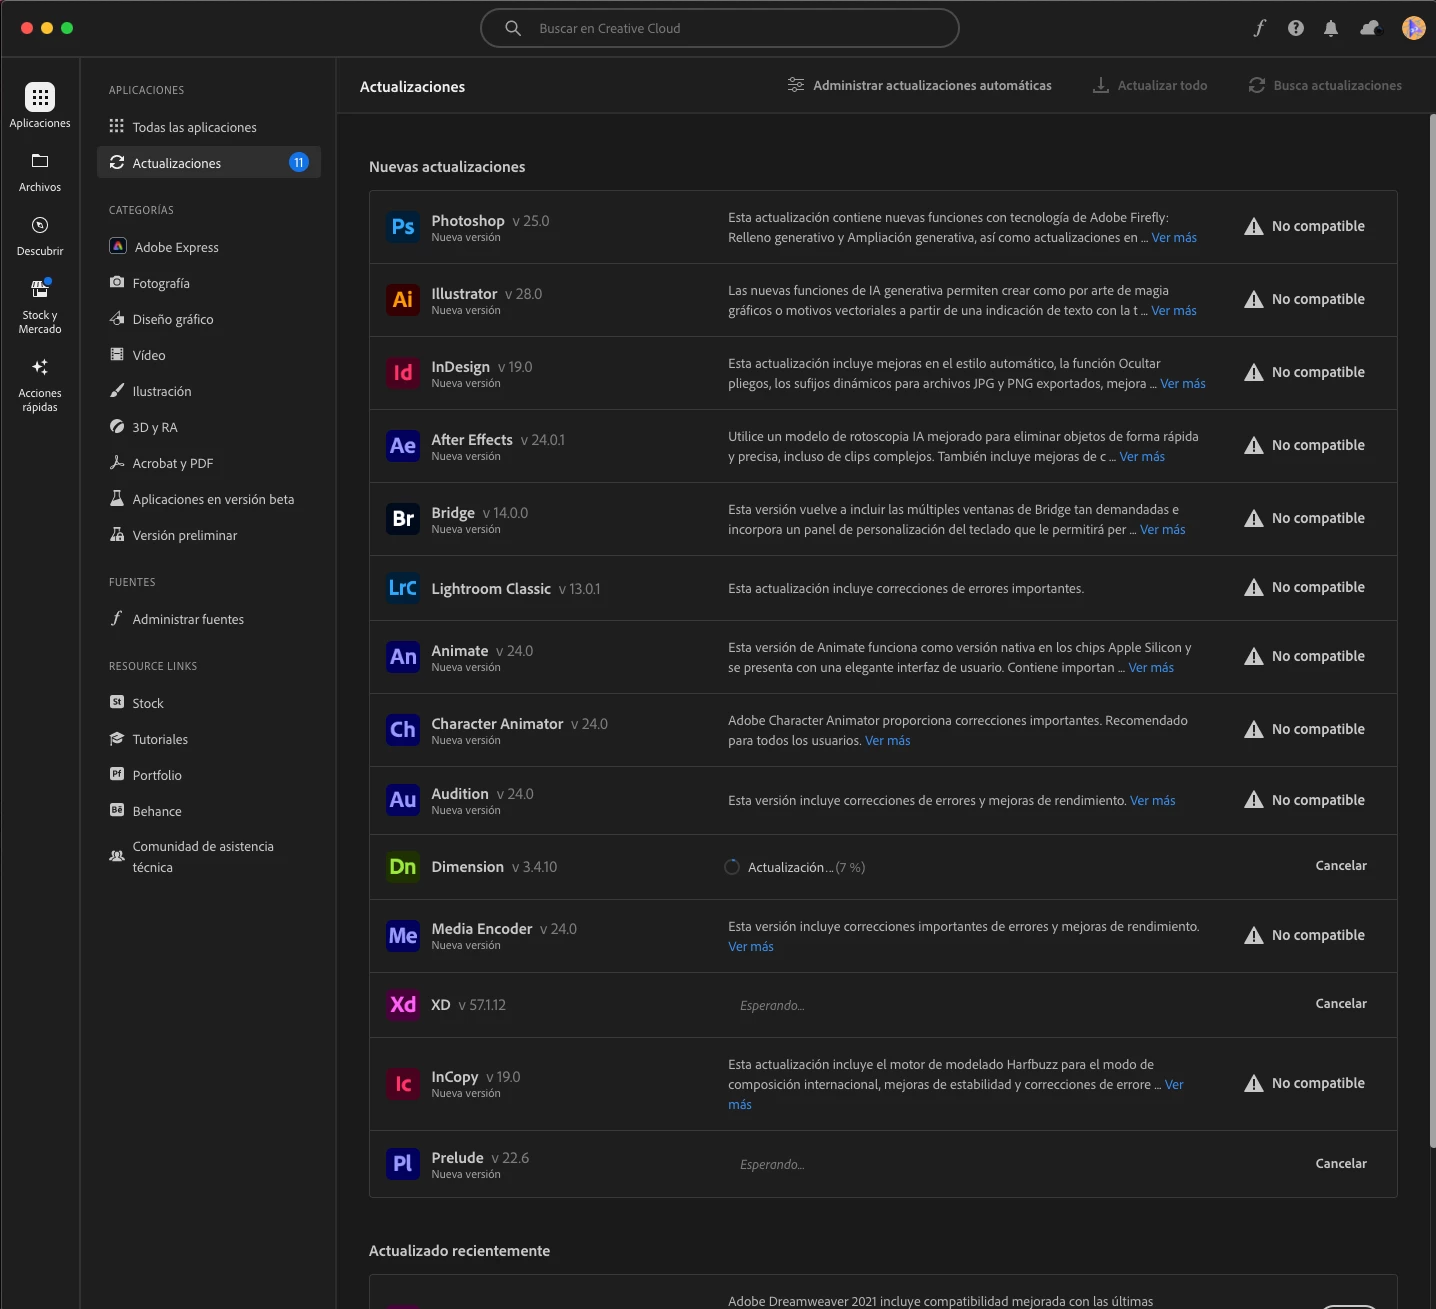The width and height of the screenshot is (1436, 1309).
Task: Click Administrar actualizaciones automáticas
Action: [x=919, y=86]
